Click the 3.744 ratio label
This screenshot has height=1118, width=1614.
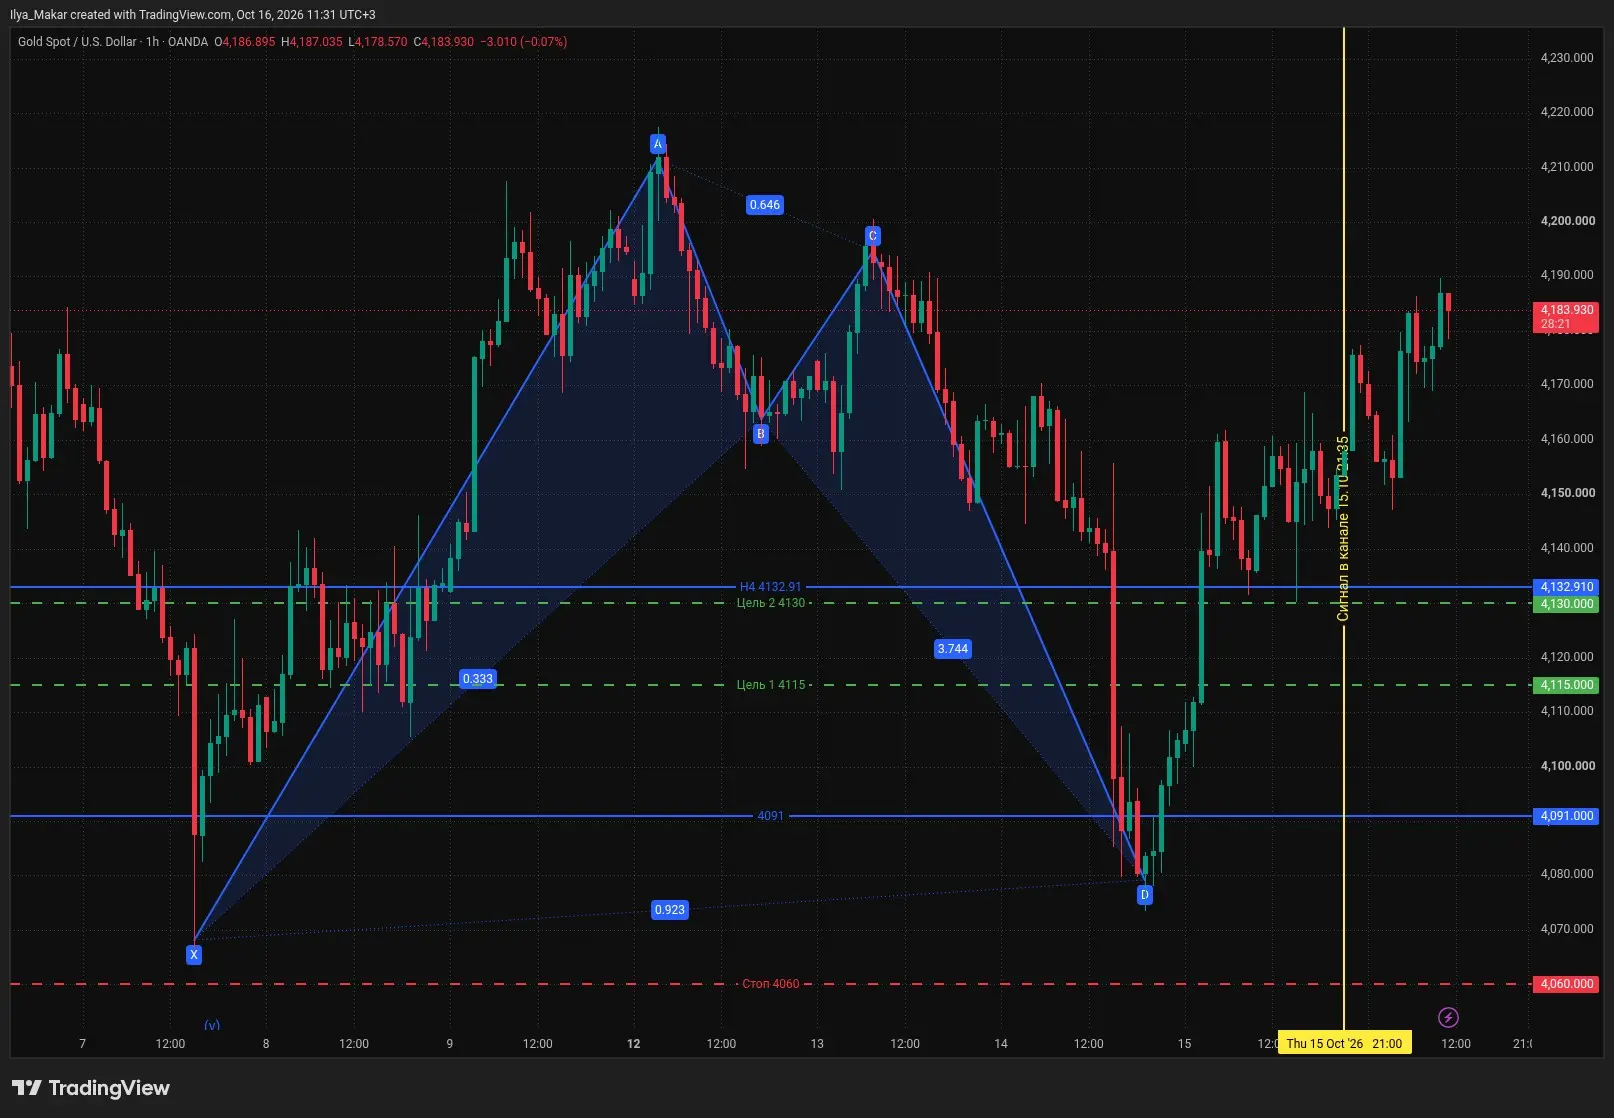pyautogui.click(x=953, y=649)
